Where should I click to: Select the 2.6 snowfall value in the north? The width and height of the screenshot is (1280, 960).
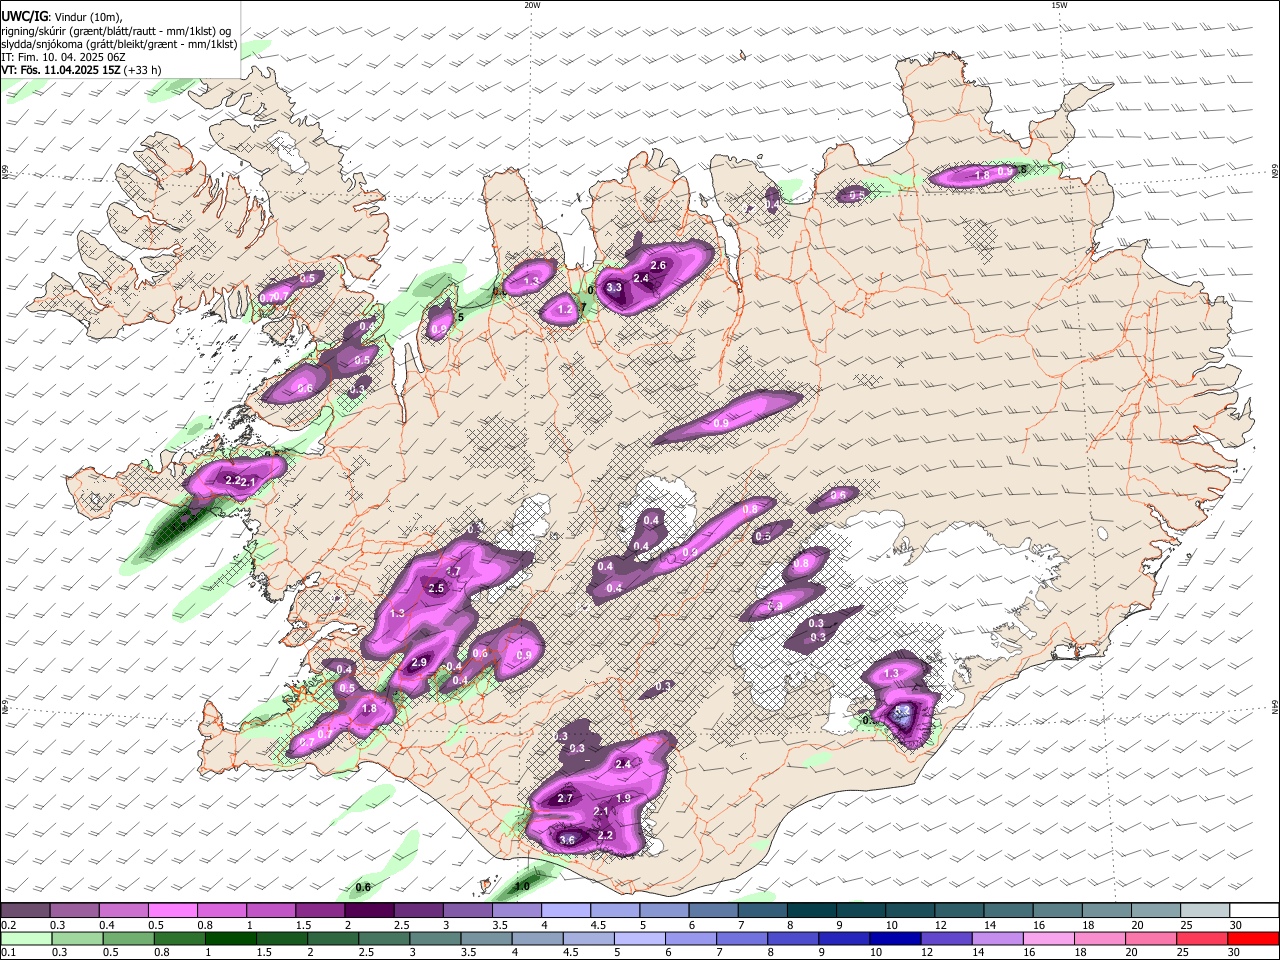point(658,265)
